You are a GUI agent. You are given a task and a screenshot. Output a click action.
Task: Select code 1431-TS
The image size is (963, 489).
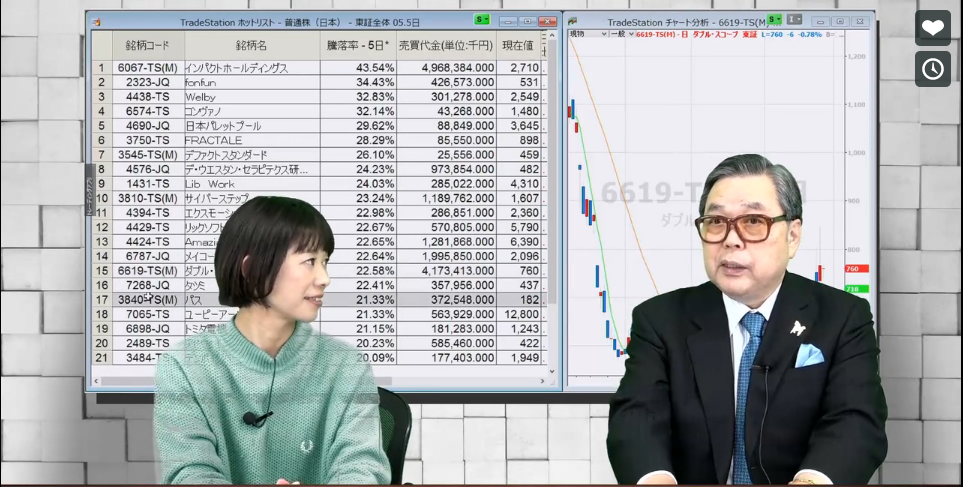(147, 184)
